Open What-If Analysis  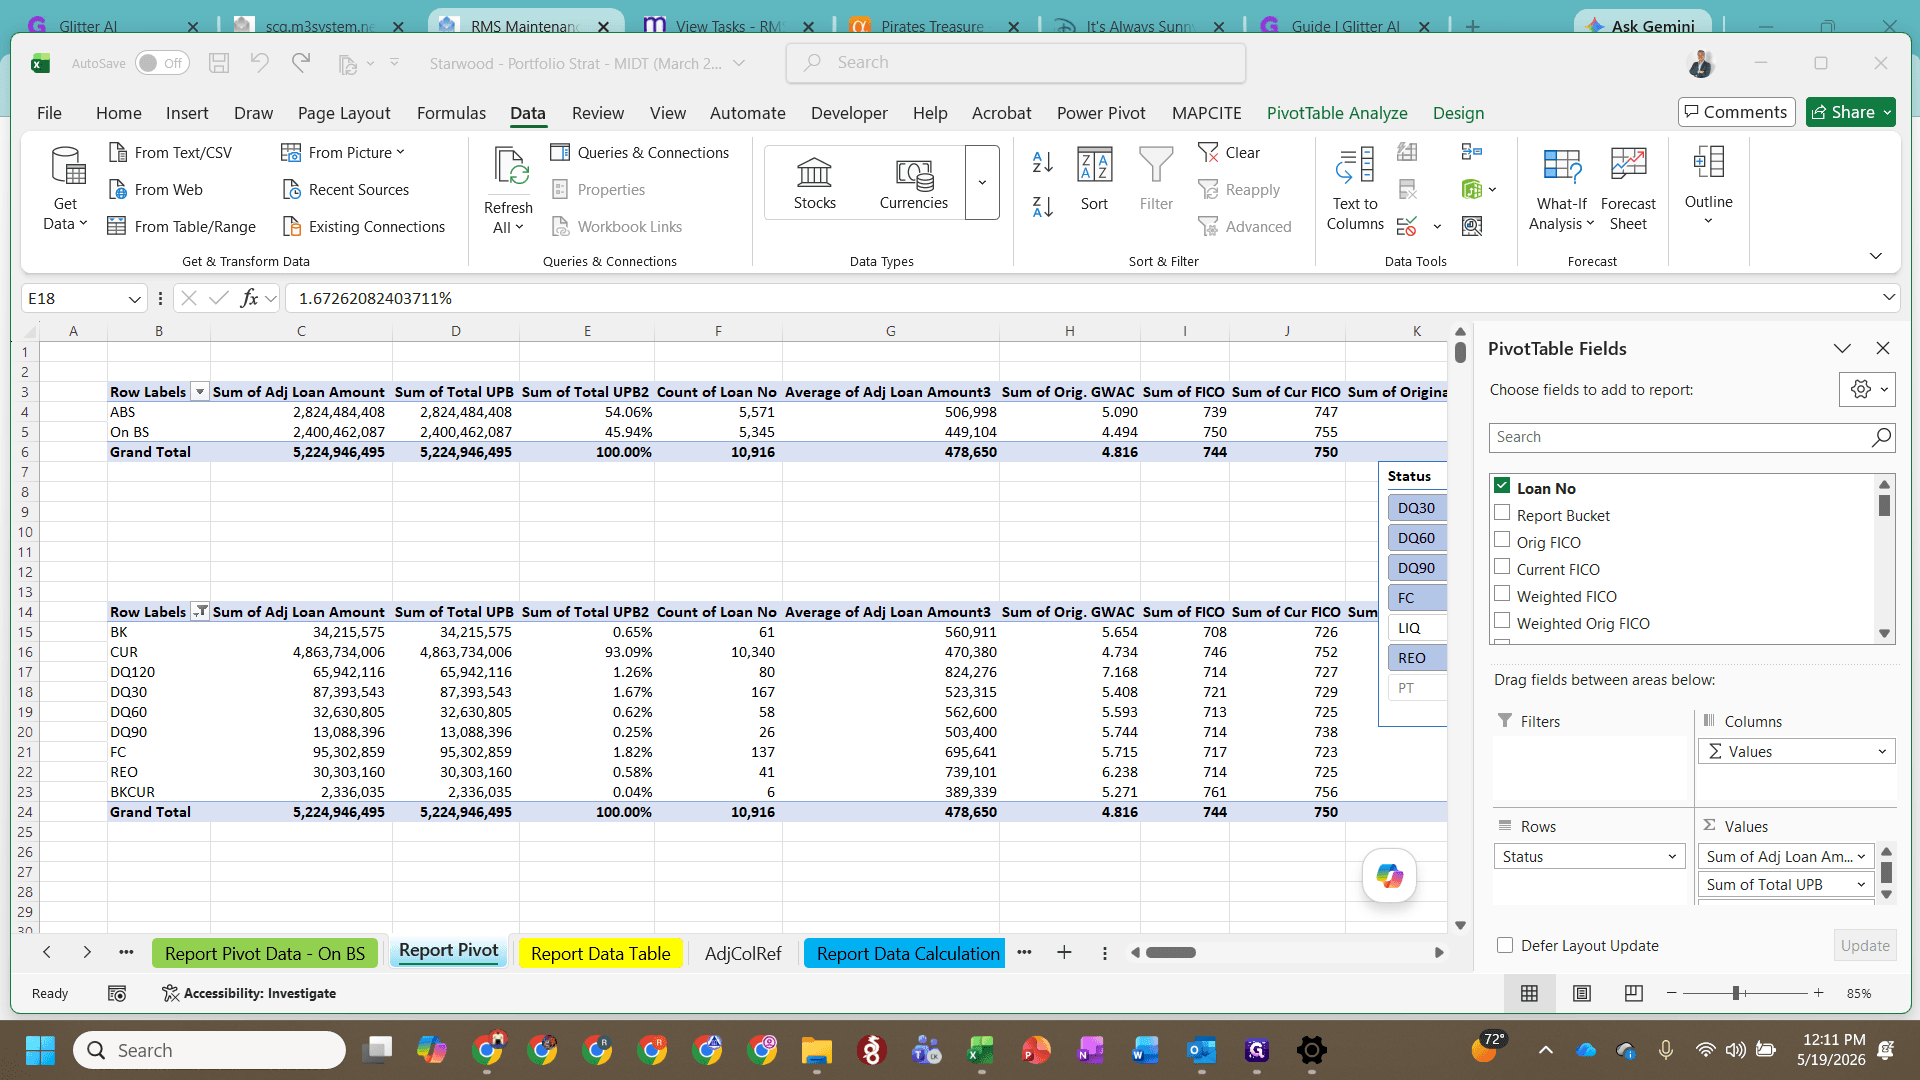[1561, 189]
